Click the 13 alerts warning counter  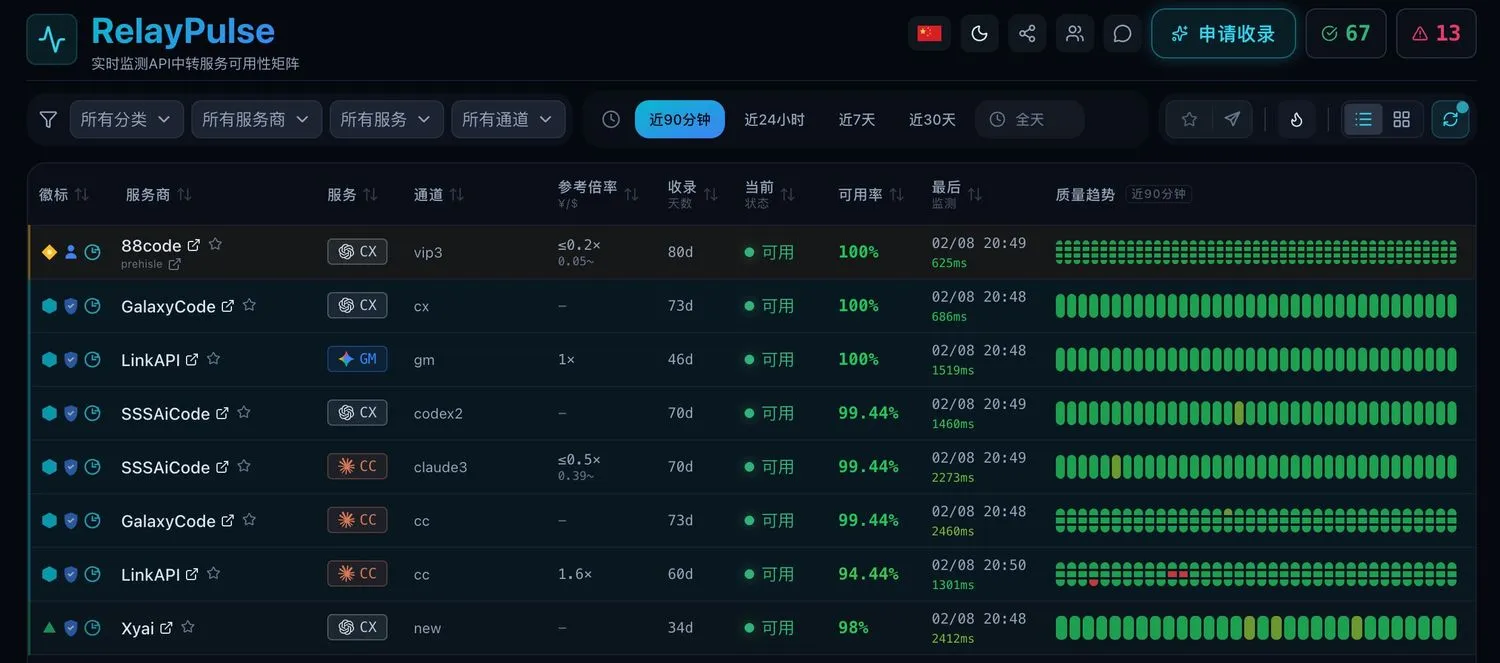1436,34
